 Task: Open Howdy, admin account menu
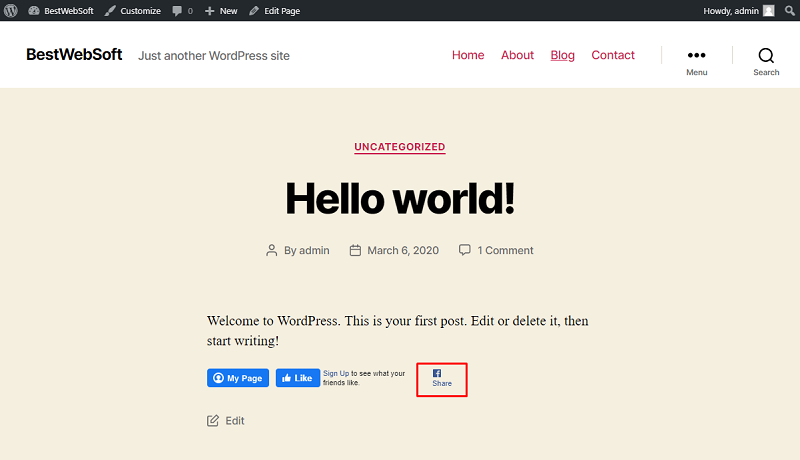click(x=738, y=11)
